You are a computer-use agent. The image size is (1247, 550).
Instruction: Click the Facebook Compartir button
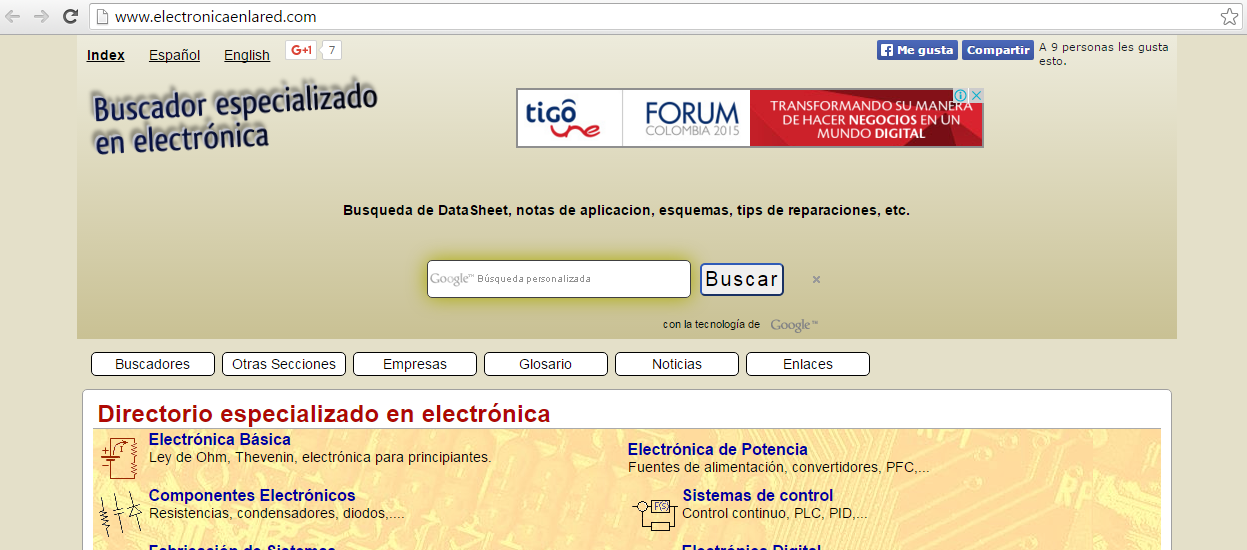tap(998, 50)
